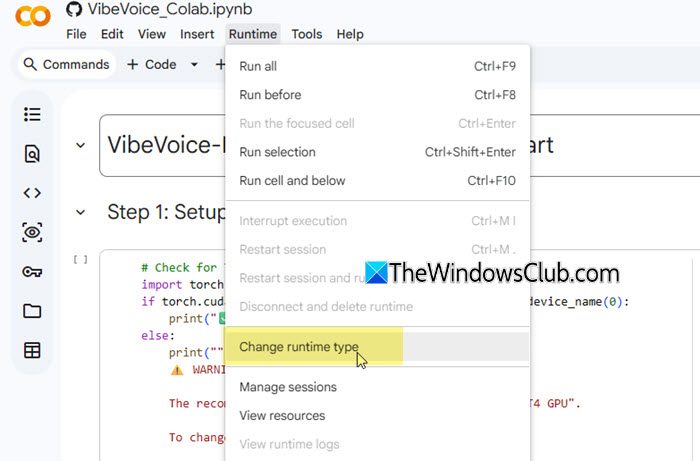Choose Change runtime type

click(378, 347)
